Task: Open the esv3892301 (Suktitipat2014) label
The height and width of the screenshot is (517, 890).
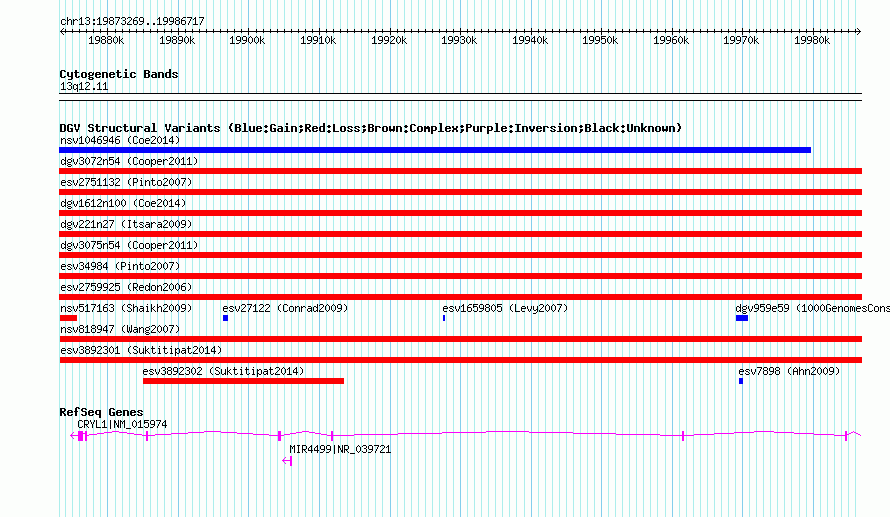Action: [141, 350]
